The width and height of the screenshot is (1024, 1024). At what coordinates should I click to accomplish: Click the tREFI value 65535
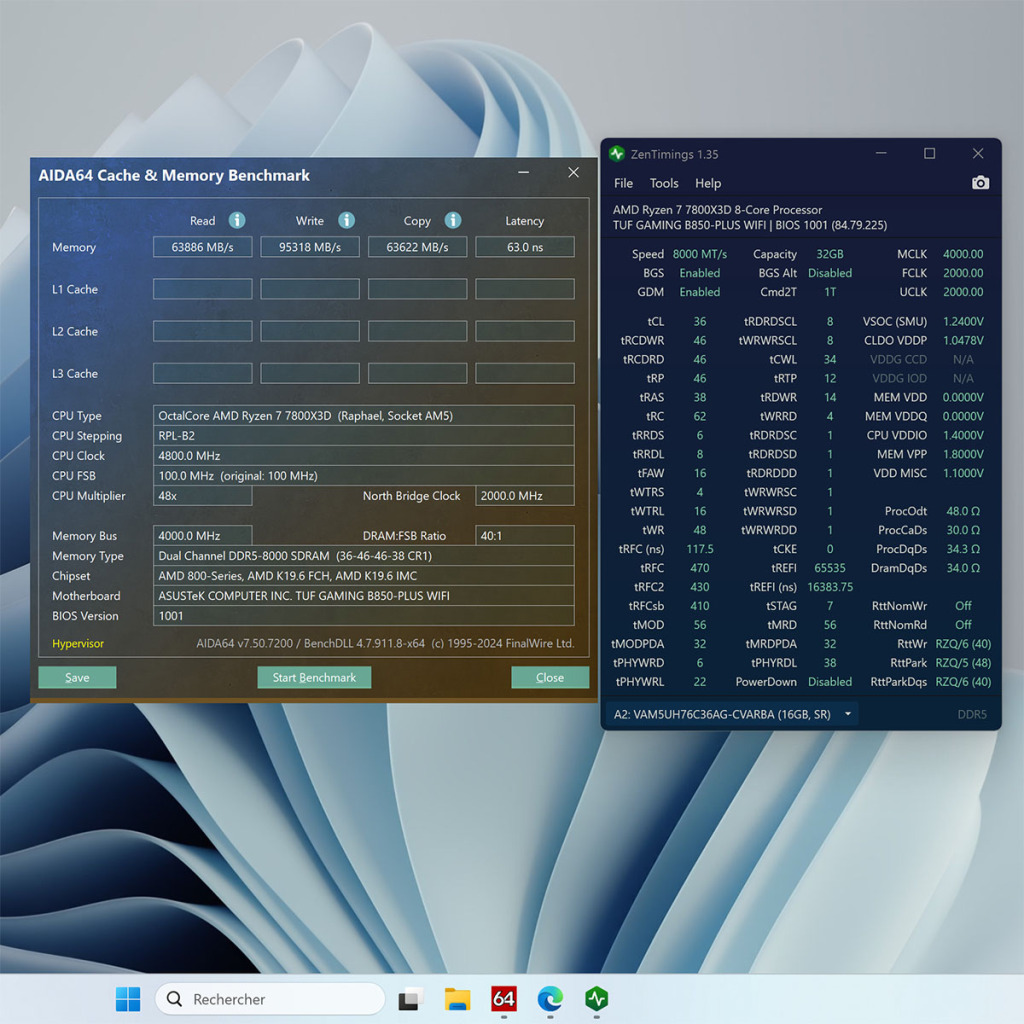coord(829,568)
